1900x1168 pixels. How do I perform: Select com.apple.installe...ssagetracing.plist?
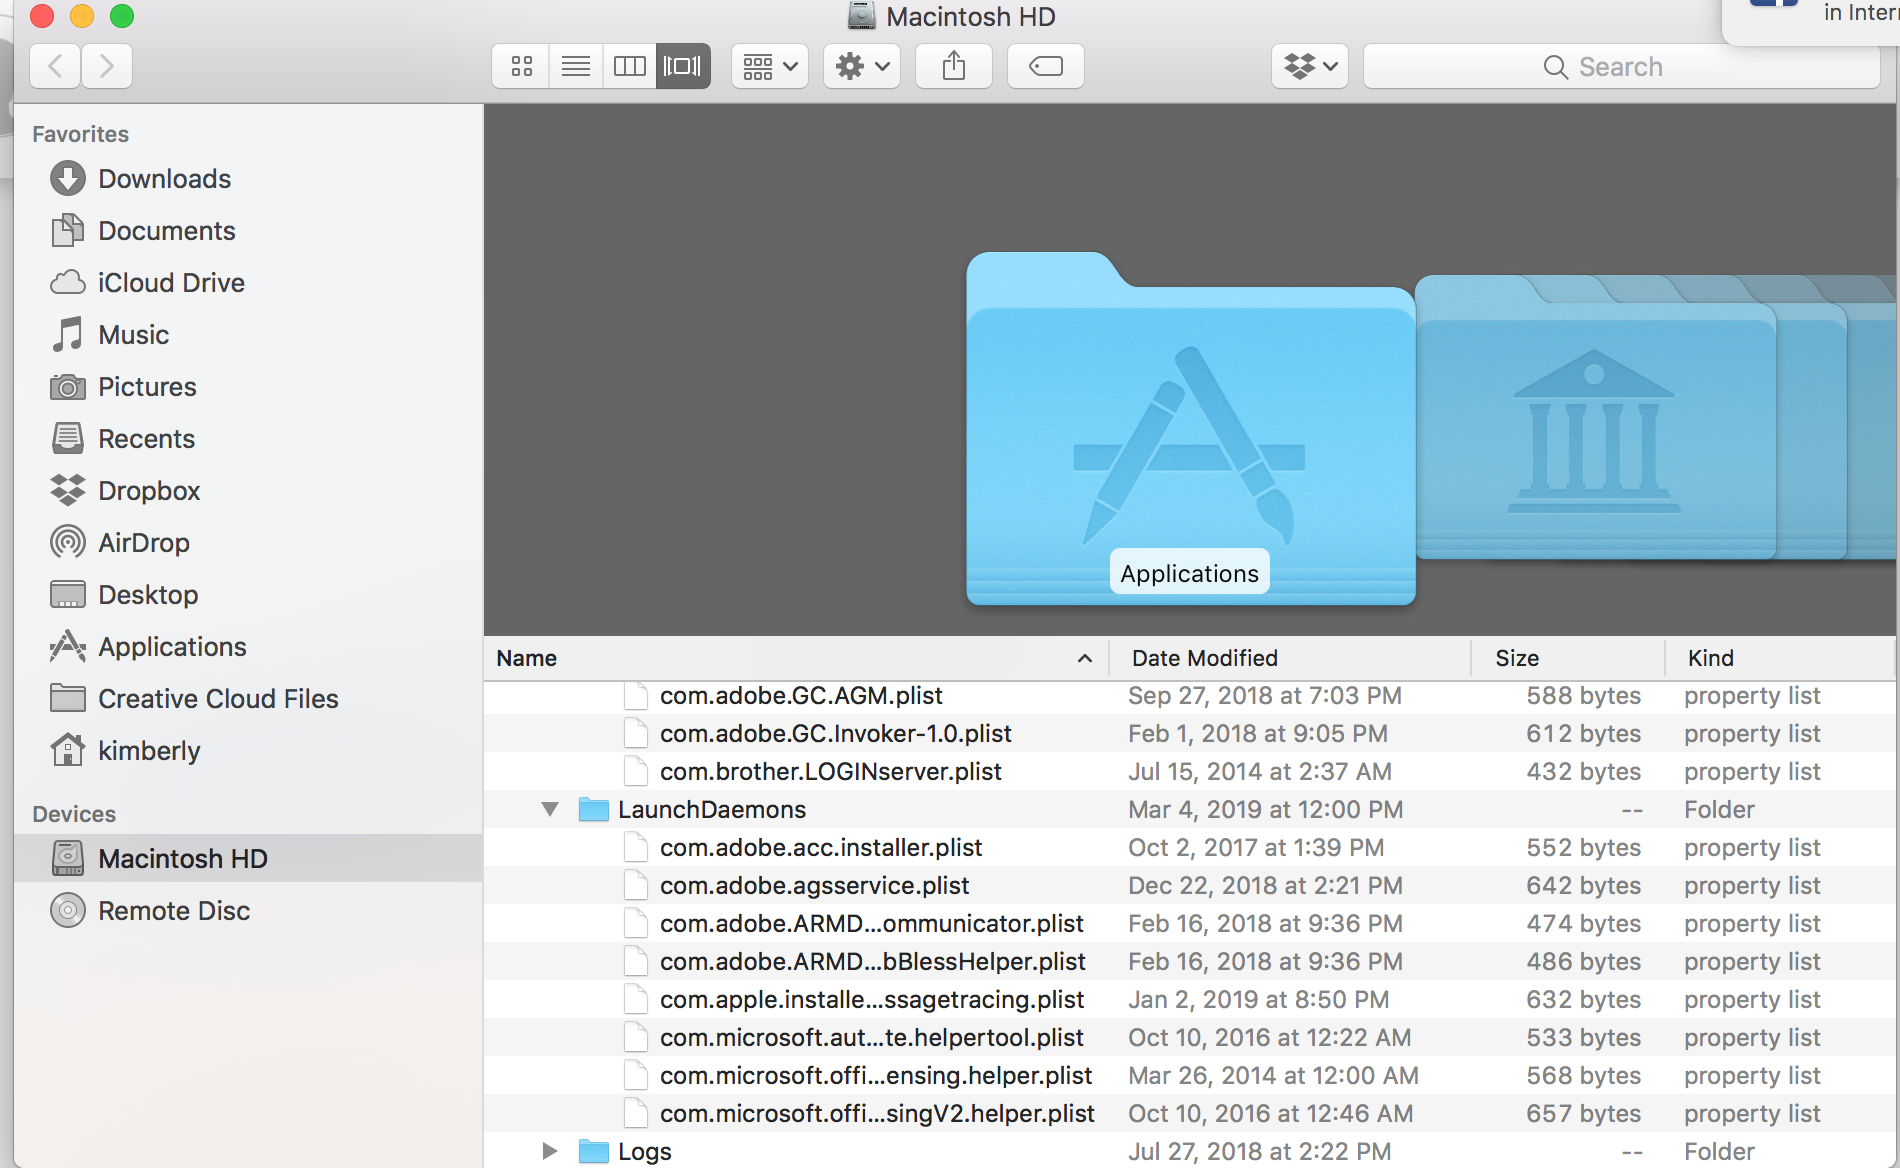1190,999
